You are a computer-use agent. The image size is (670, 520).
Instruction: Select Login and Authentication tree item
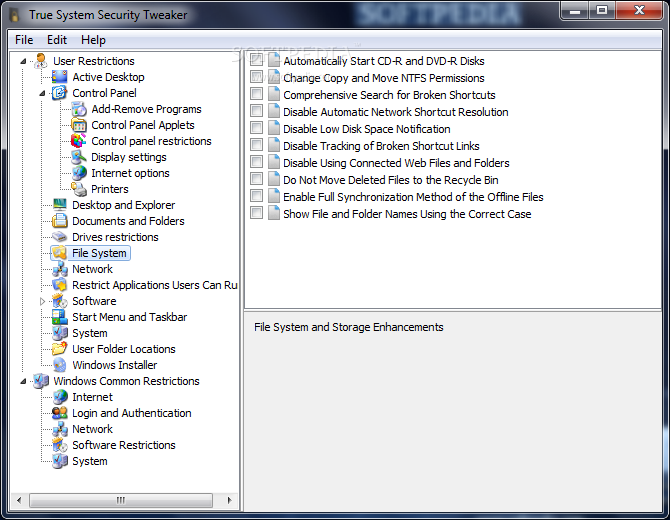point(132,413)
